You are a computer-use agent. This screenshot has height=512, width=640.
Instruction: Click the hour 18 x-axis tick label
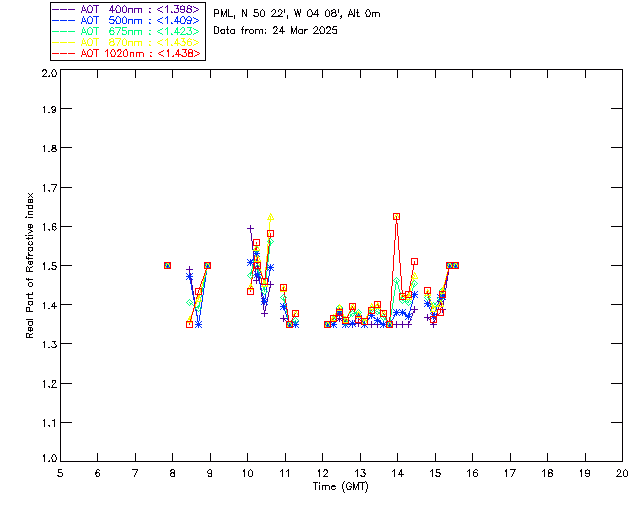pos(547,473)
